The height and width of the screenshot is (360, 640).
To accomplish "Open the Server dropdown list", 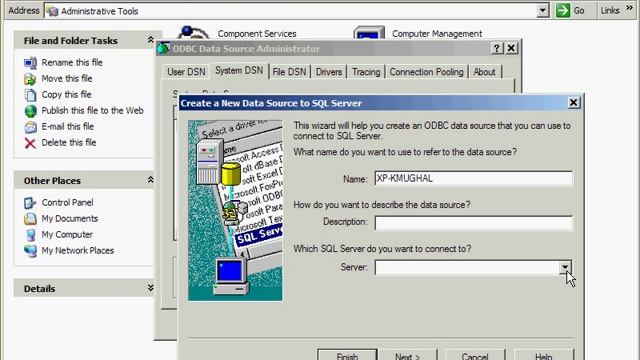I will (565, 267).
